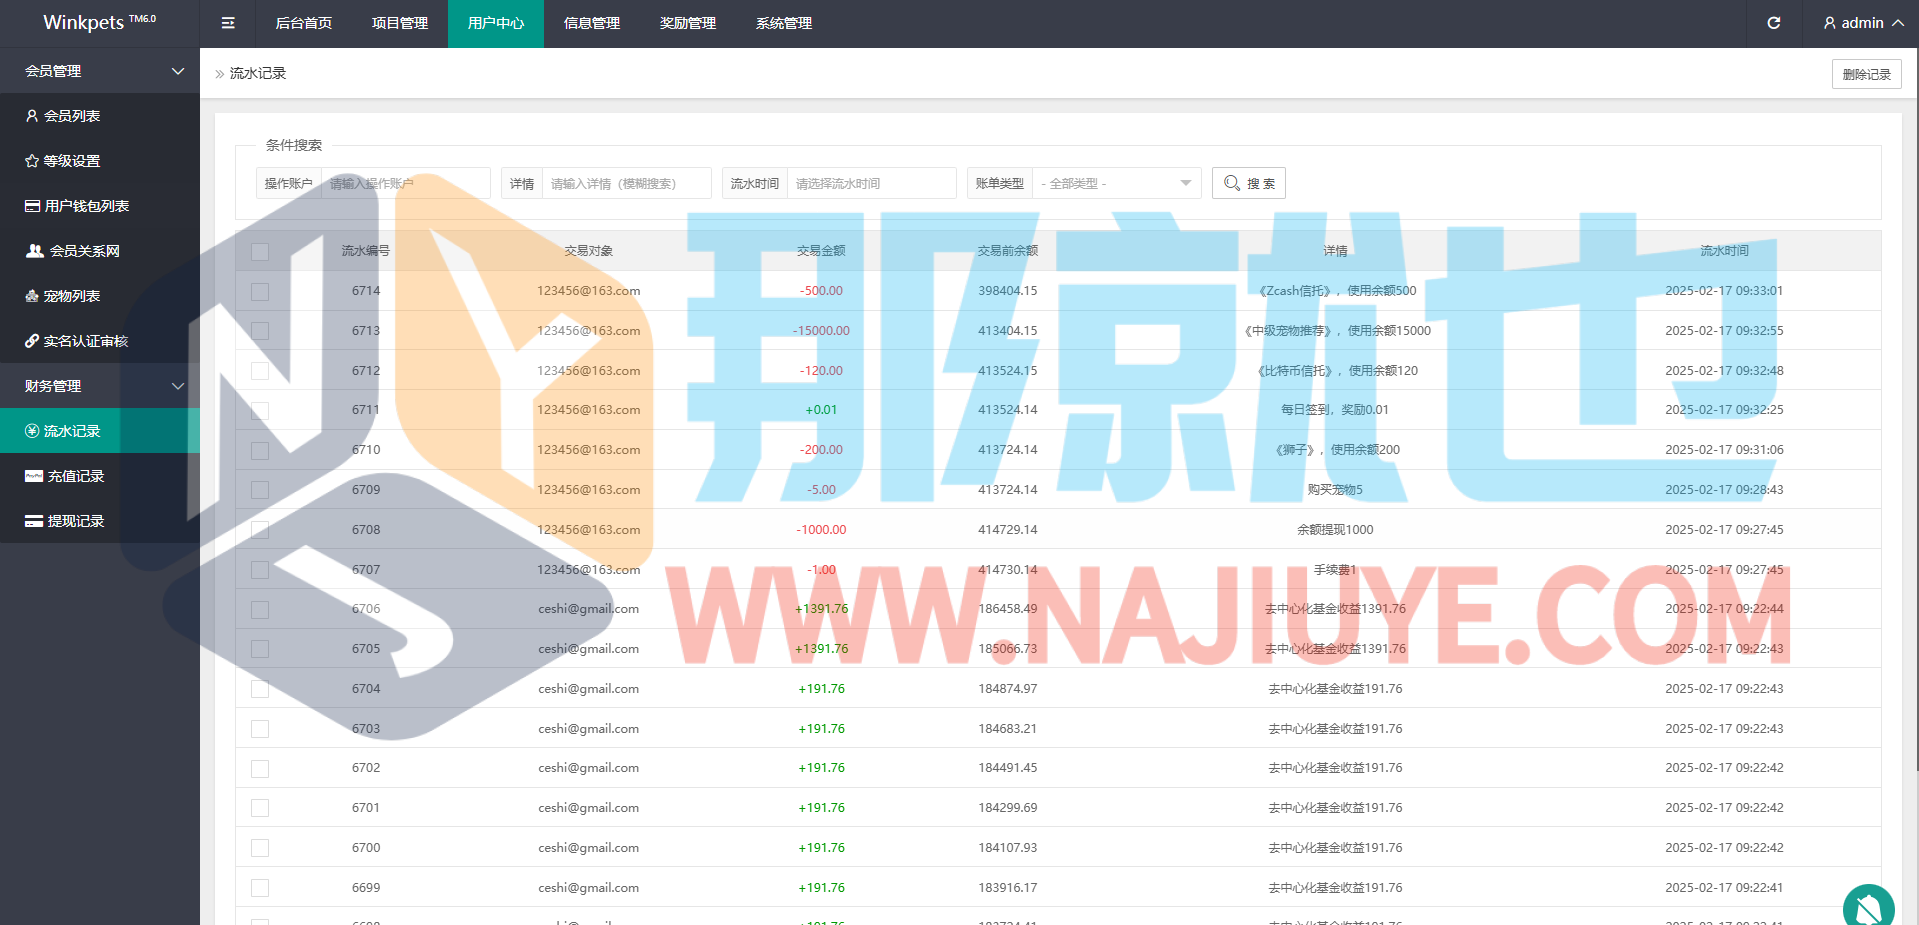Open 等级设置 via its star icon
The height and width of the screenshot is (925, 1919).
coord(32,161)
